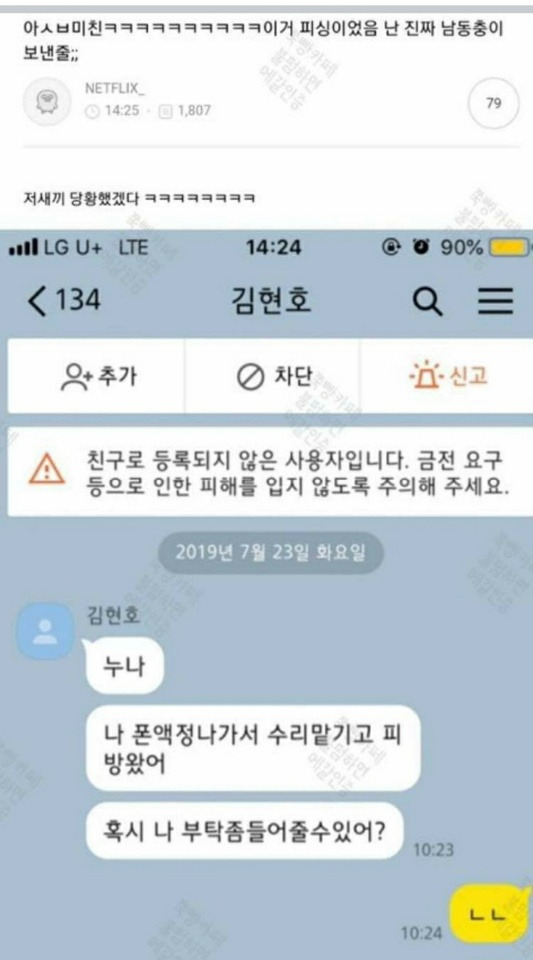The image size is (533, 960).
Task: Click the orange warning triangle icon
Action: tap(47, 470)
